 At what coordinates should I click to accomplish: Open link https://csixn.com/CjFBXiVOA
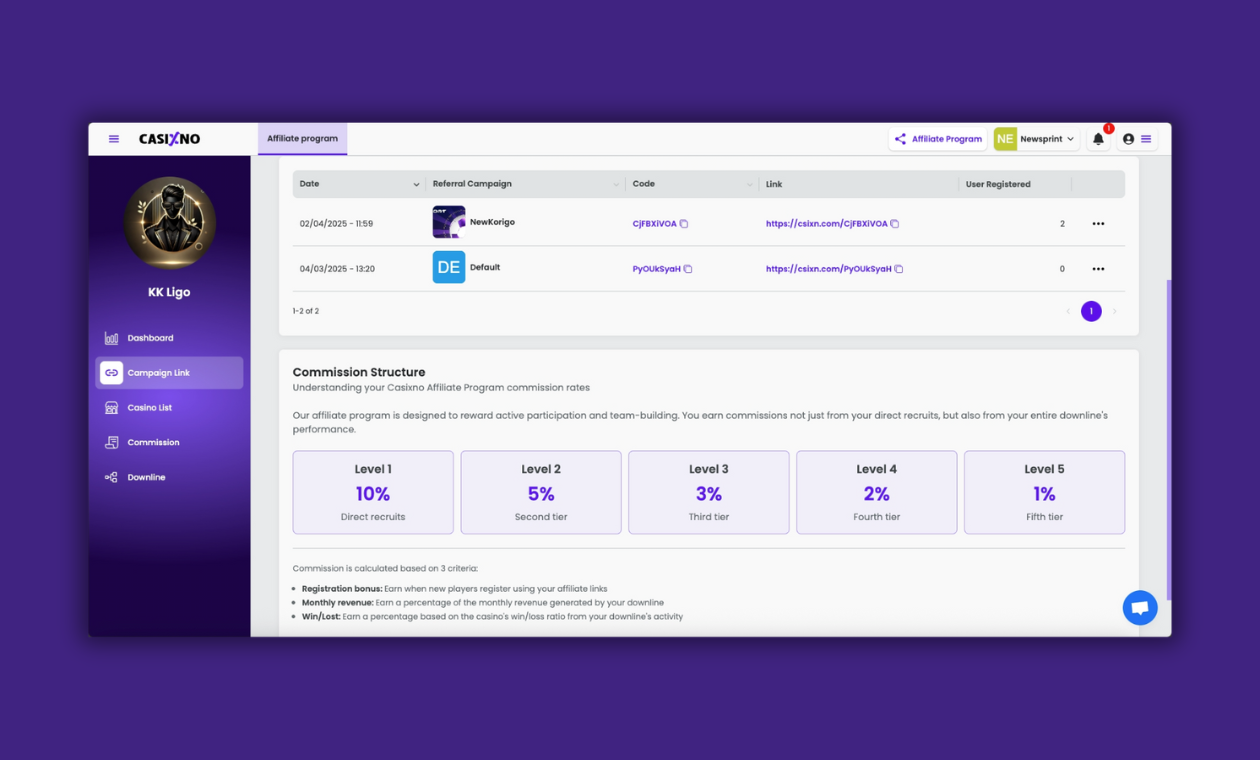(x=826, y=224)
